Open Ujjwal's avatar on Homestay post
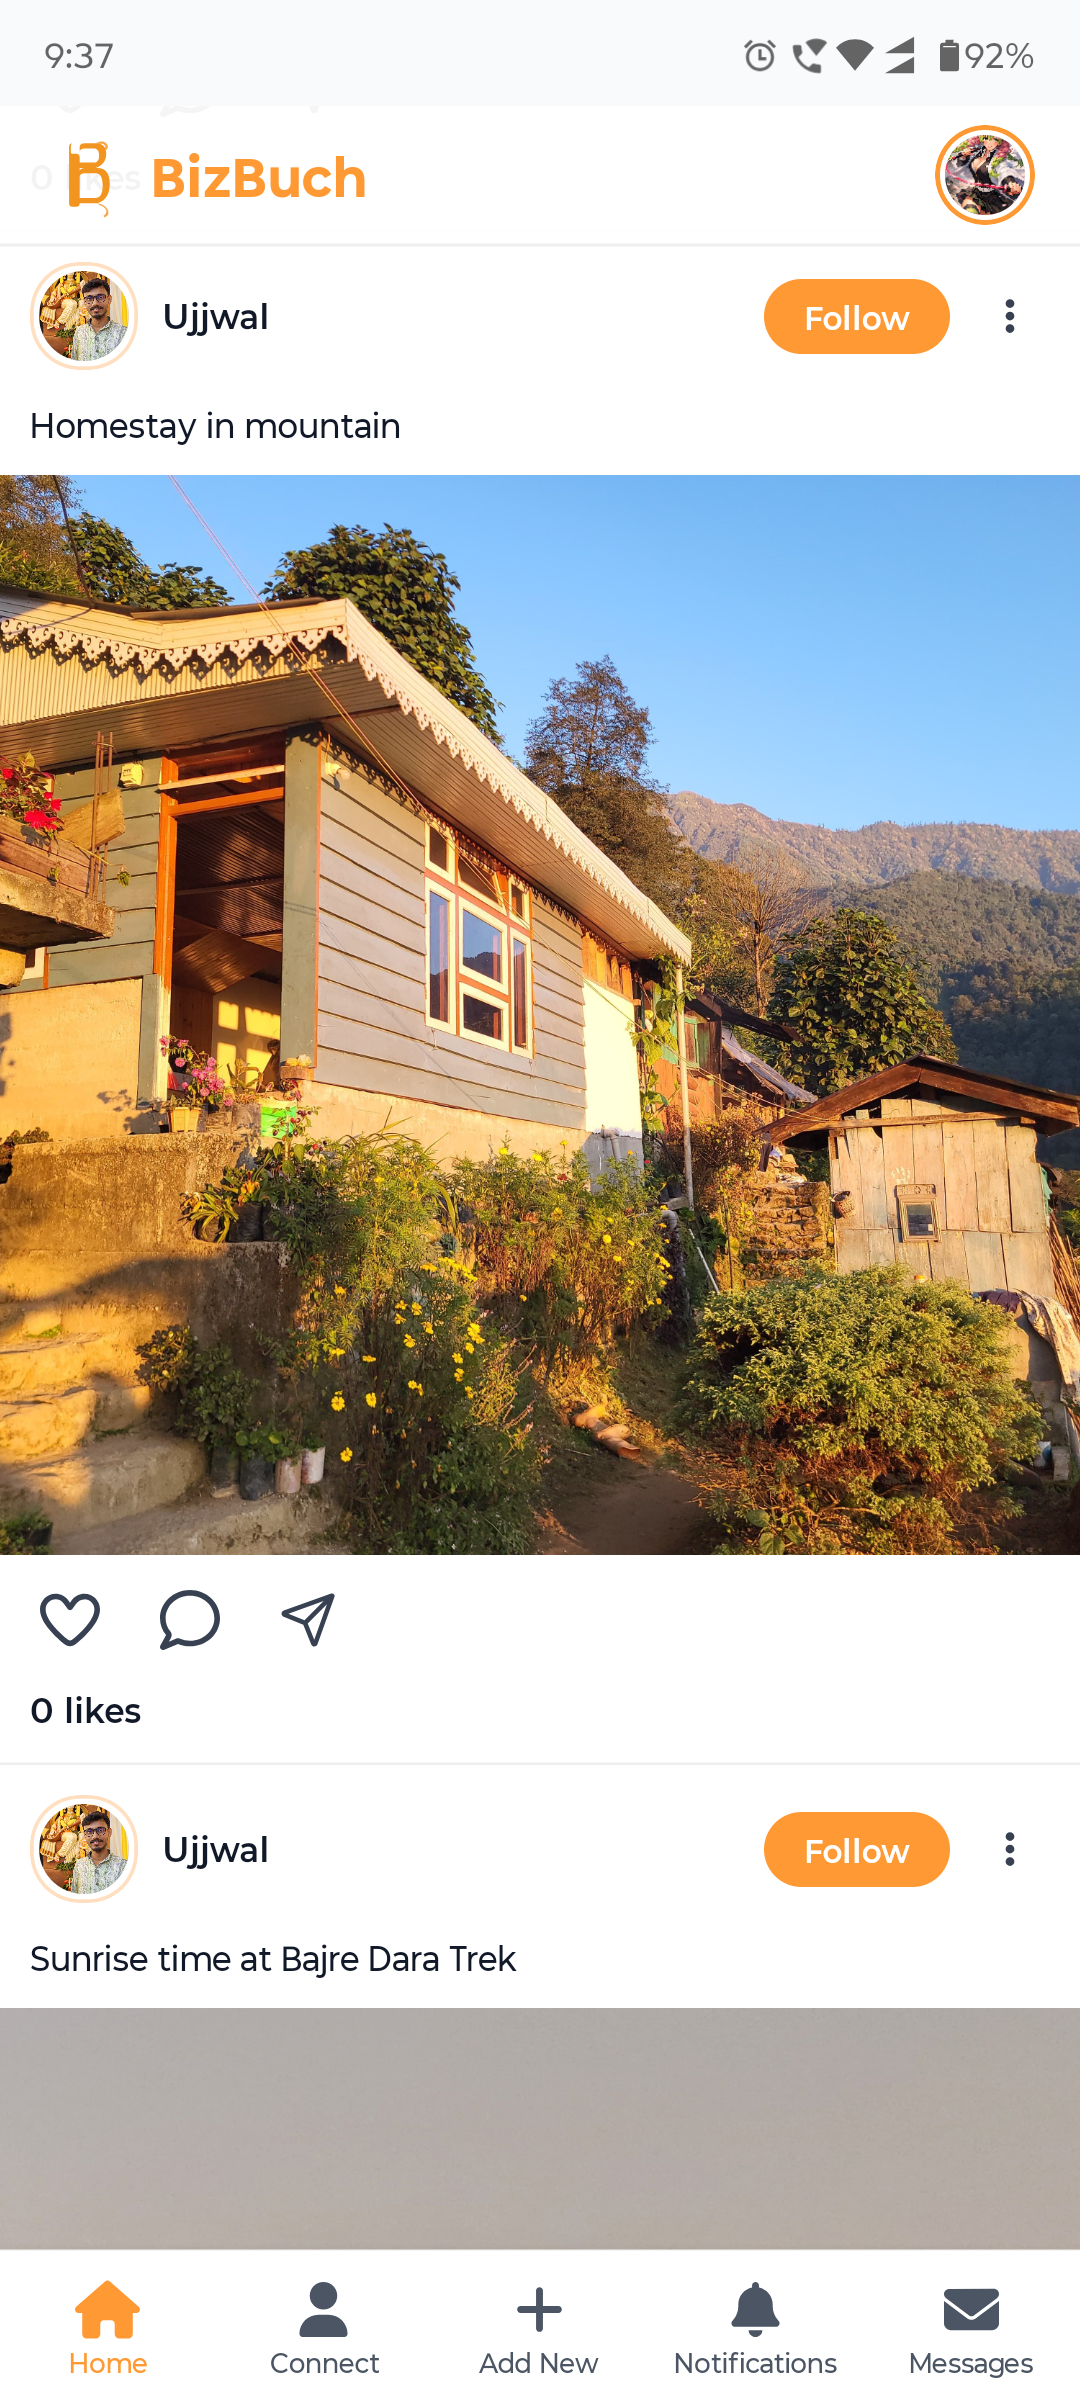The image size is (1080, 2400). click(84, 316)
